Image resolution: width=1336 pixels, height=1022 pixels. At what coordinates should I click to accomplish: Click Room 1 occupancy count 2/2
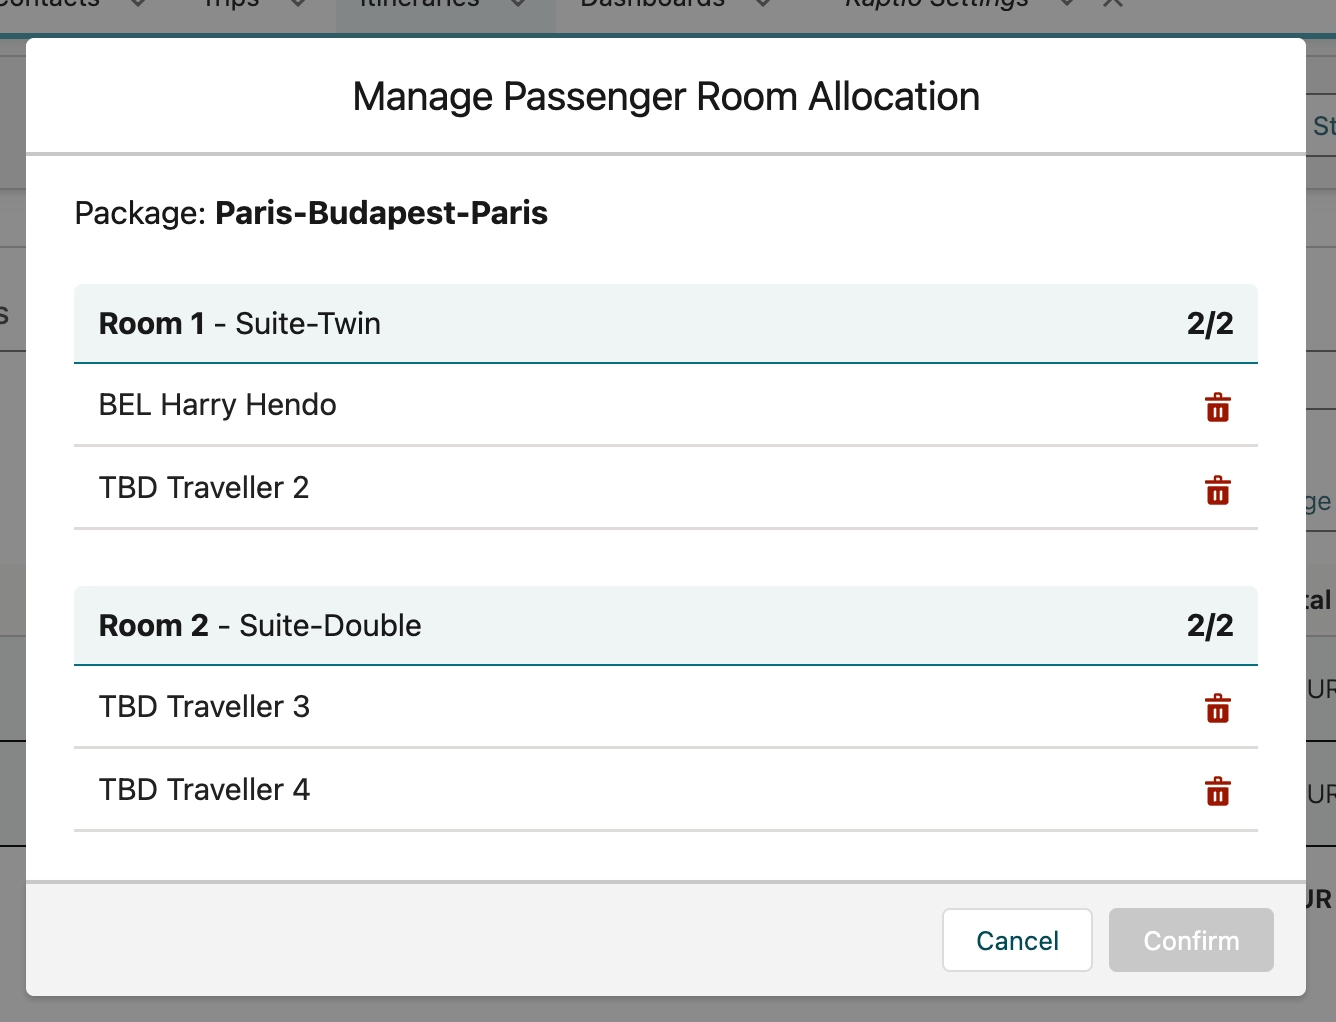point(1210,324)
